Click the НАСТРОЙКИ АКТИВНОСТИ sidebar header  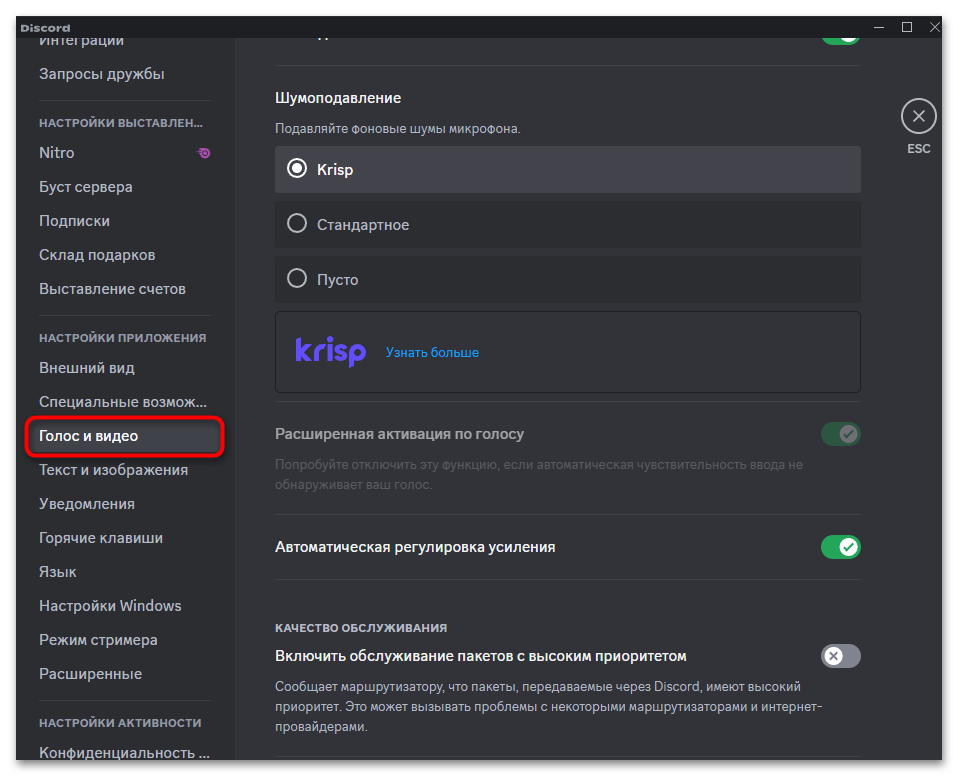click(120, 723)
